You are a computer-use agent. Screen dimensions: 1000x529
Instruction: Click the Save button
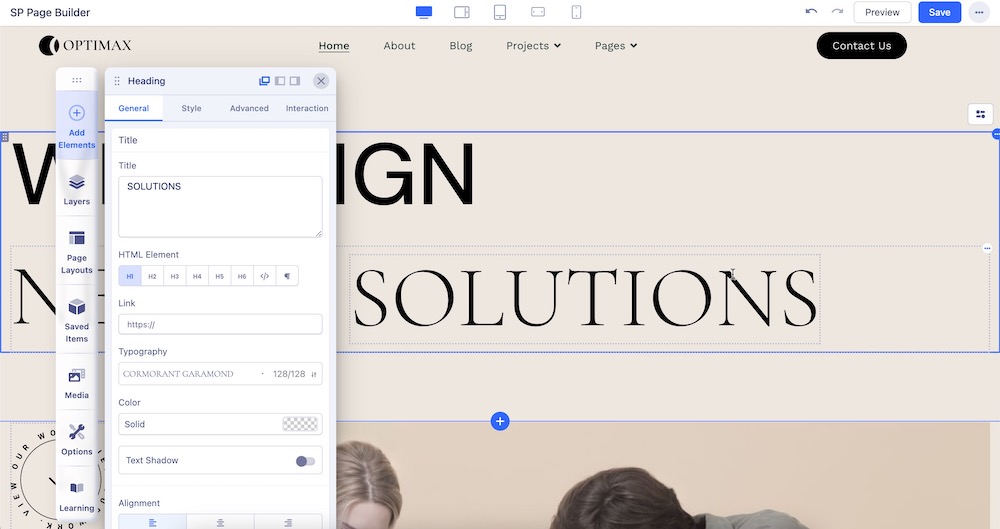pos(939,12)
